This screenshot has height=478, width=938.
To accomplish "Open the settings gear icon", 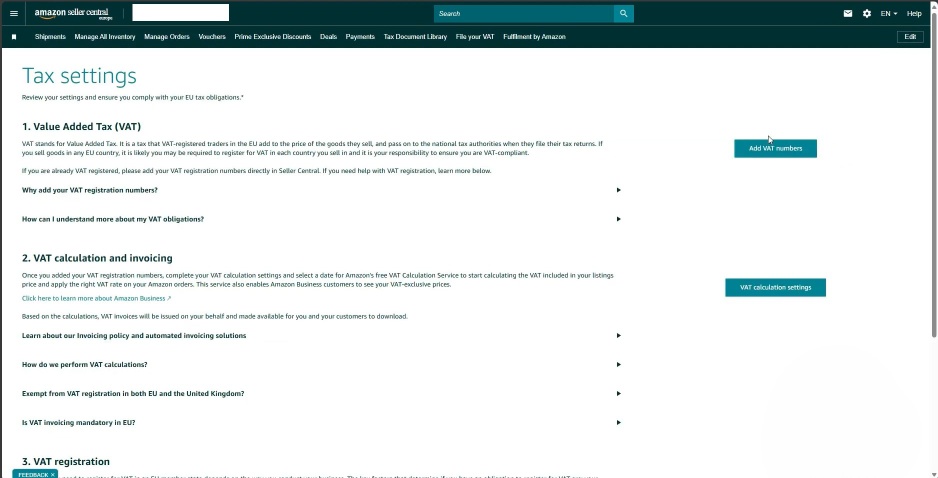I will pyautogui.click(x=867, y=13).
